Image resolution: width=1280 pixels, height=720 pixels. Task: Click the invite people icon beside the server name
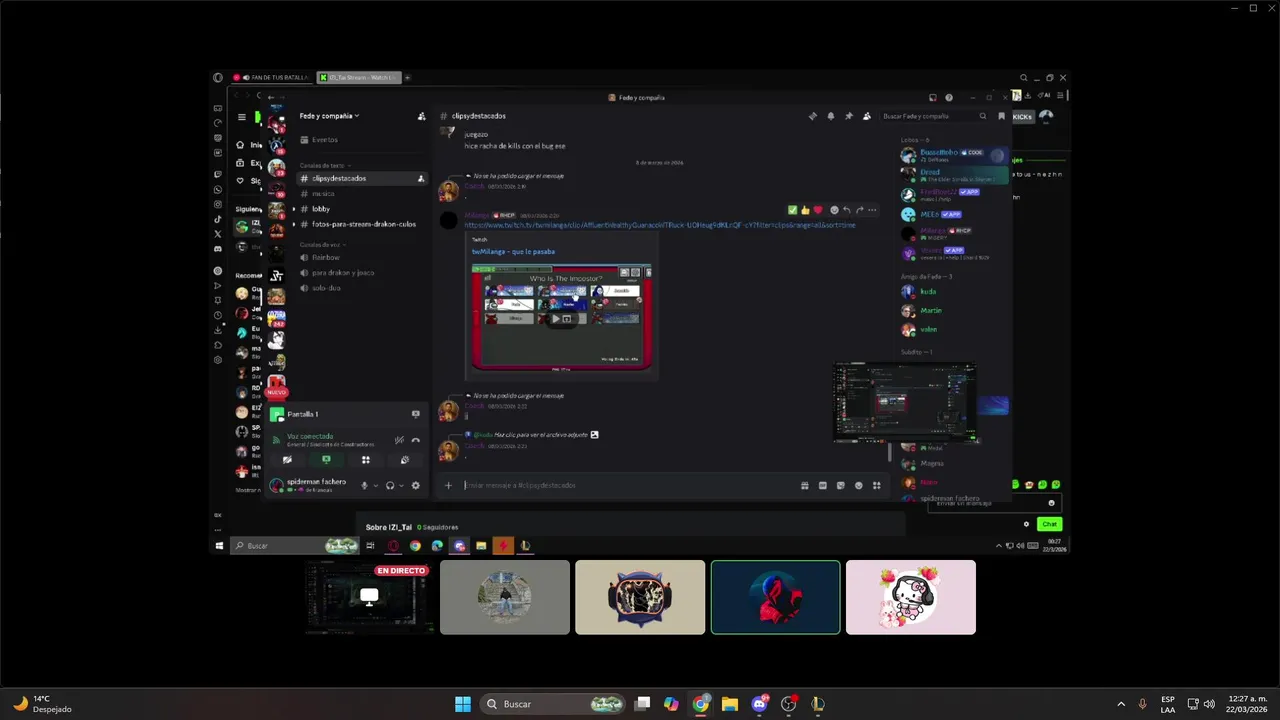pos(421,116)
